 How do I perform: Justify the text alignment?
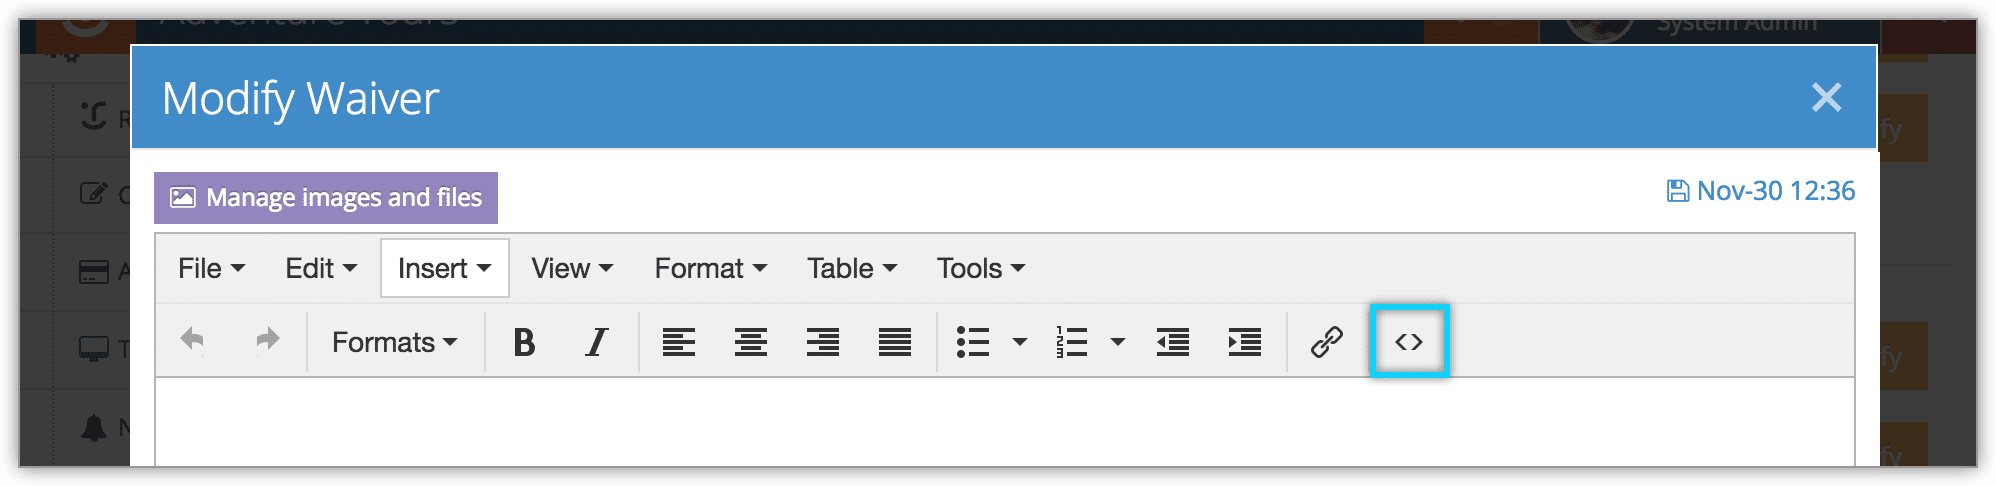click(895, 342)
